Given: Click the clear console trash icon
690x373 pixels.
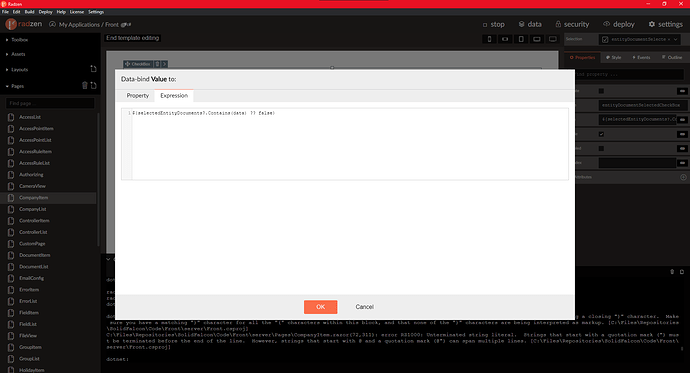Looking at the screenshot, I should click(672, 272).
